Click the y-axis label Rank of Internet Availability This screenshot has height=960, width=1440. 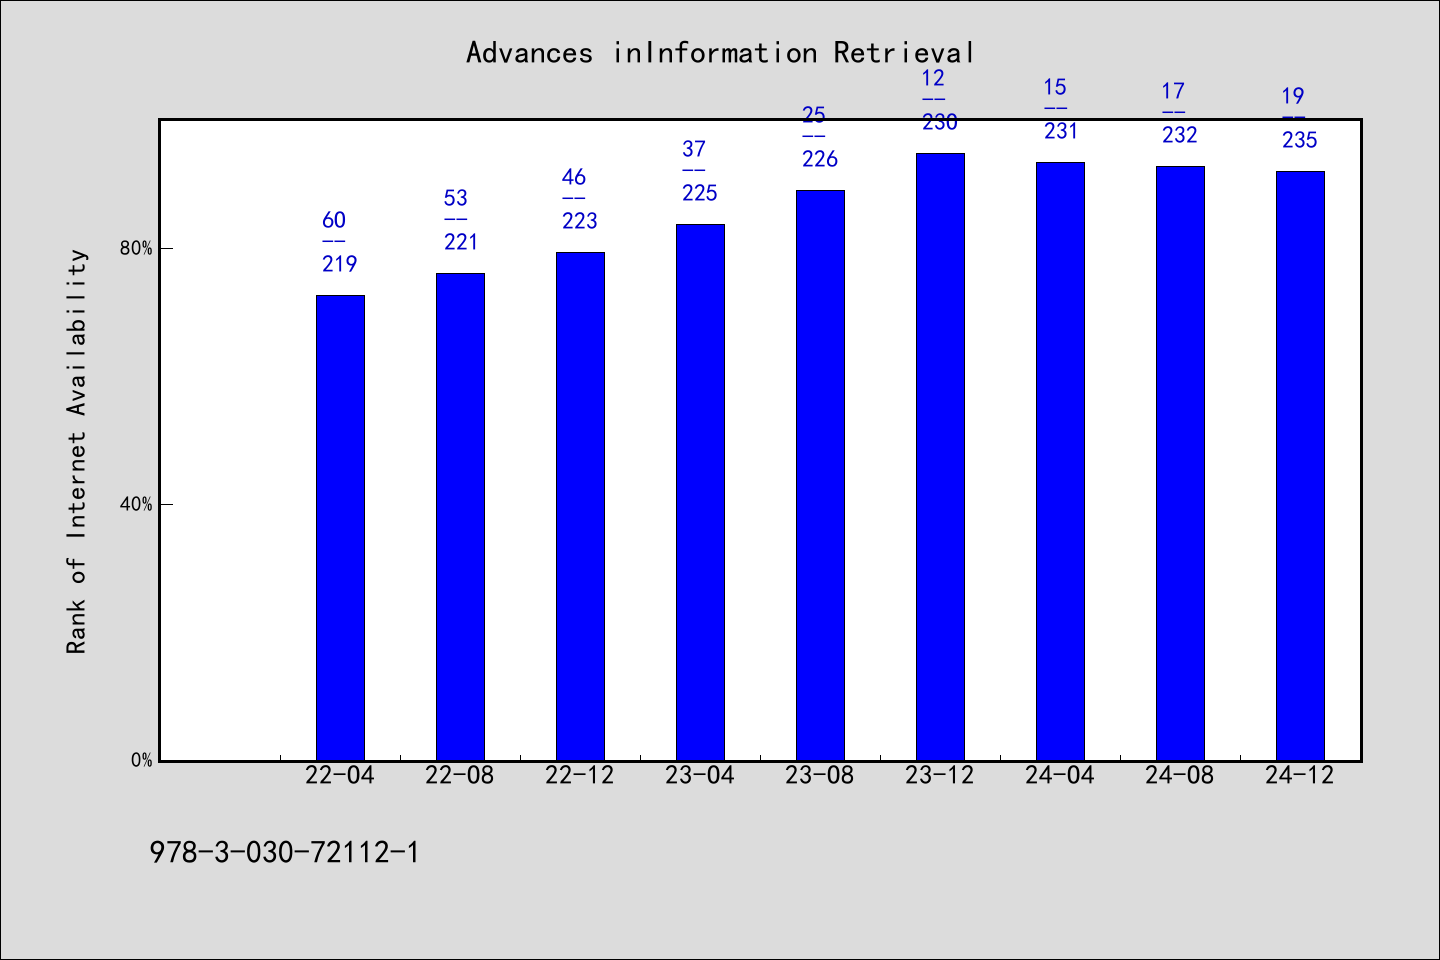click(77, 451)
